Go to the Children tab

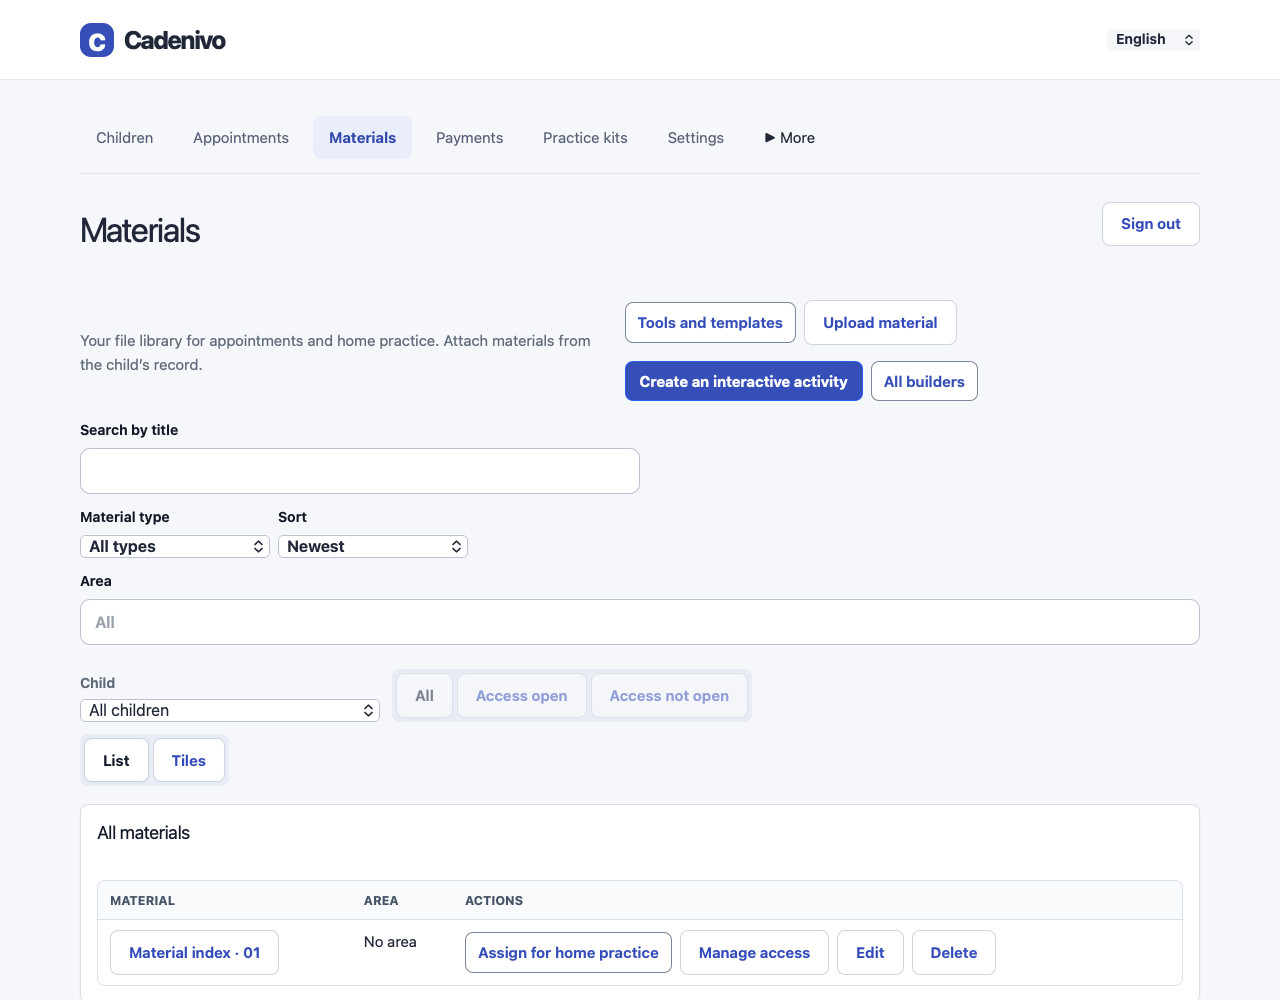point(125,138)
